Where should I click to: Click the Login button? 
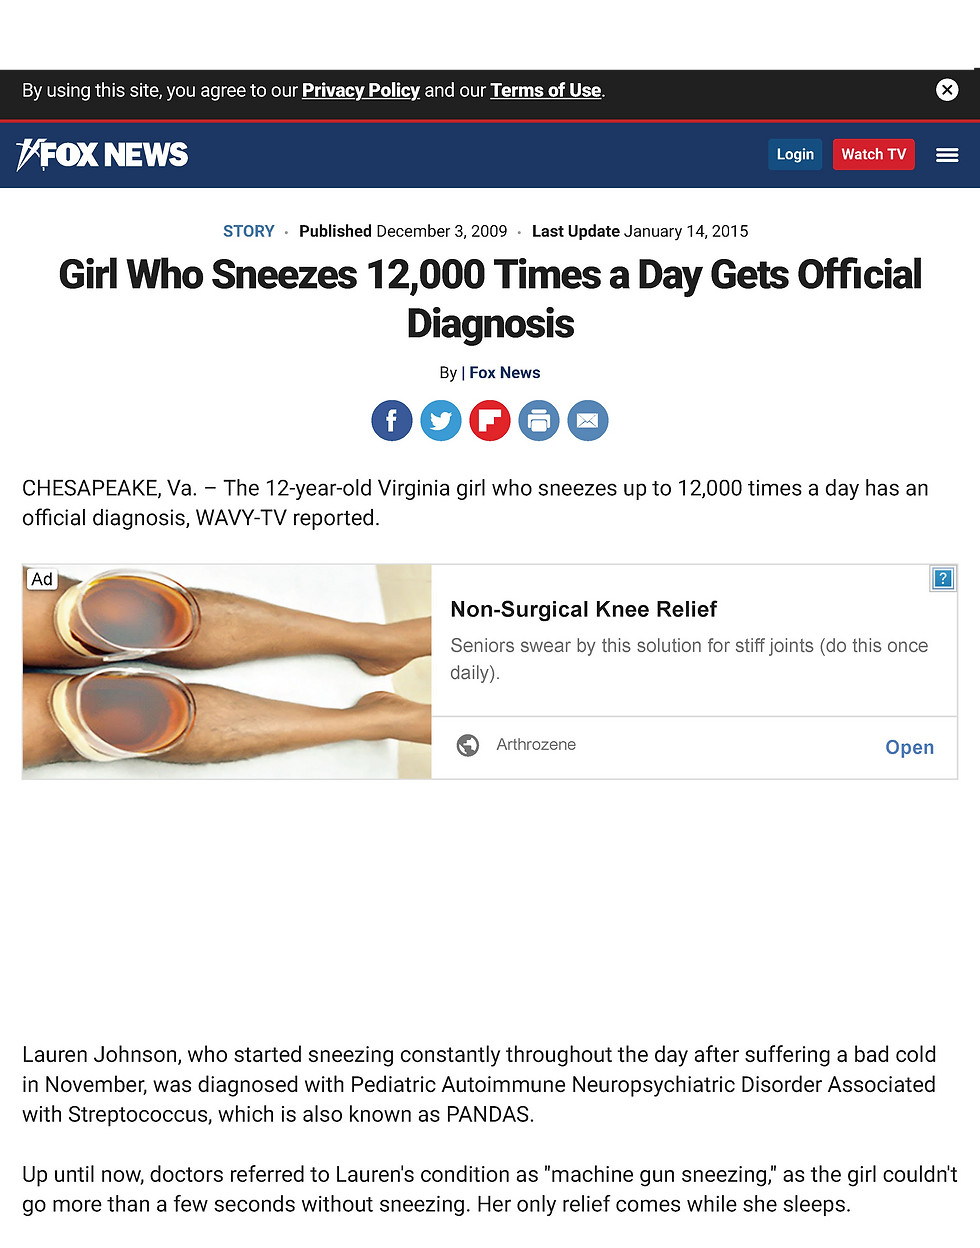pos(795,154)
